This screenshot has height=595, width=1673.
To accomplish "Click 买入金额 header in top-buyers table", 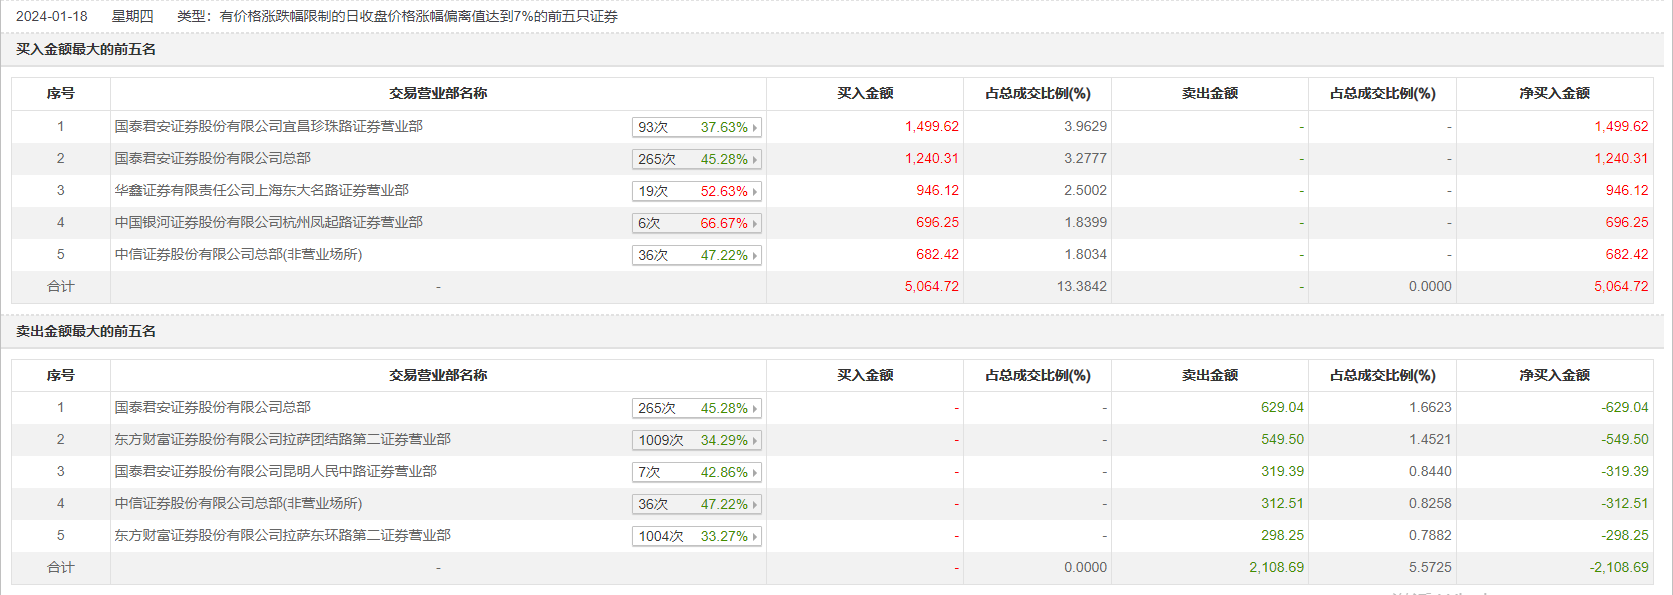I will click(x=865, y=94).
